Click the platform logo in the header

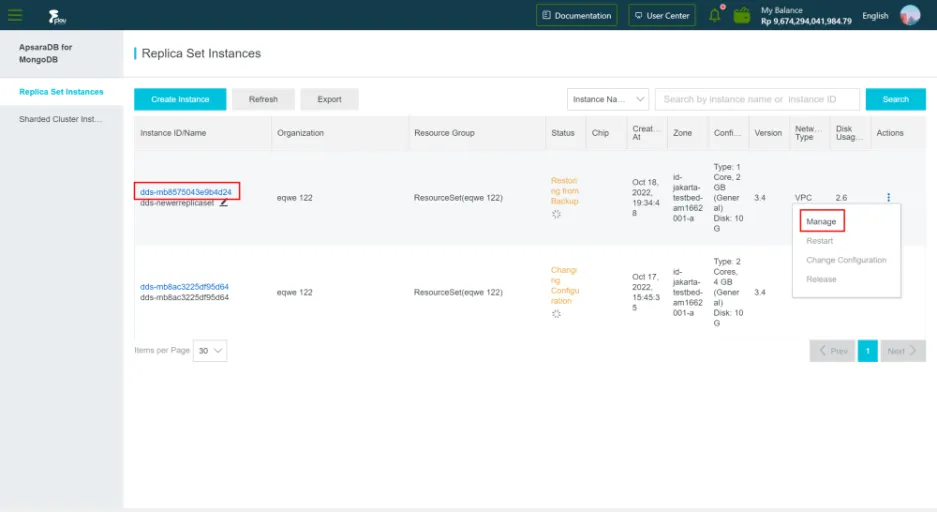[x=58, y=16]
